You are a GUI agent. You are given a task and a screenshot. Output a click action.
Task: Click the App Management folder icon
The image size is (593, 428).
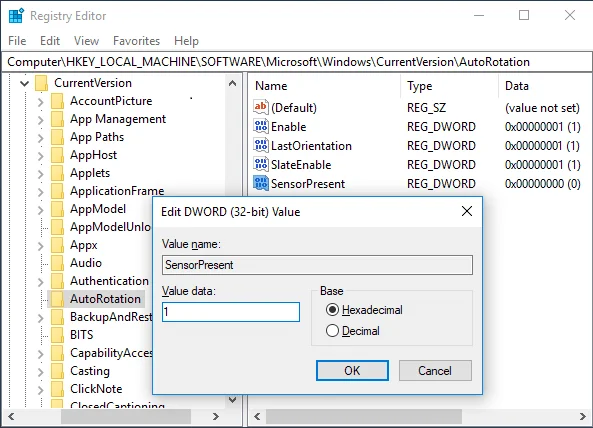click(x=57, y=119)
